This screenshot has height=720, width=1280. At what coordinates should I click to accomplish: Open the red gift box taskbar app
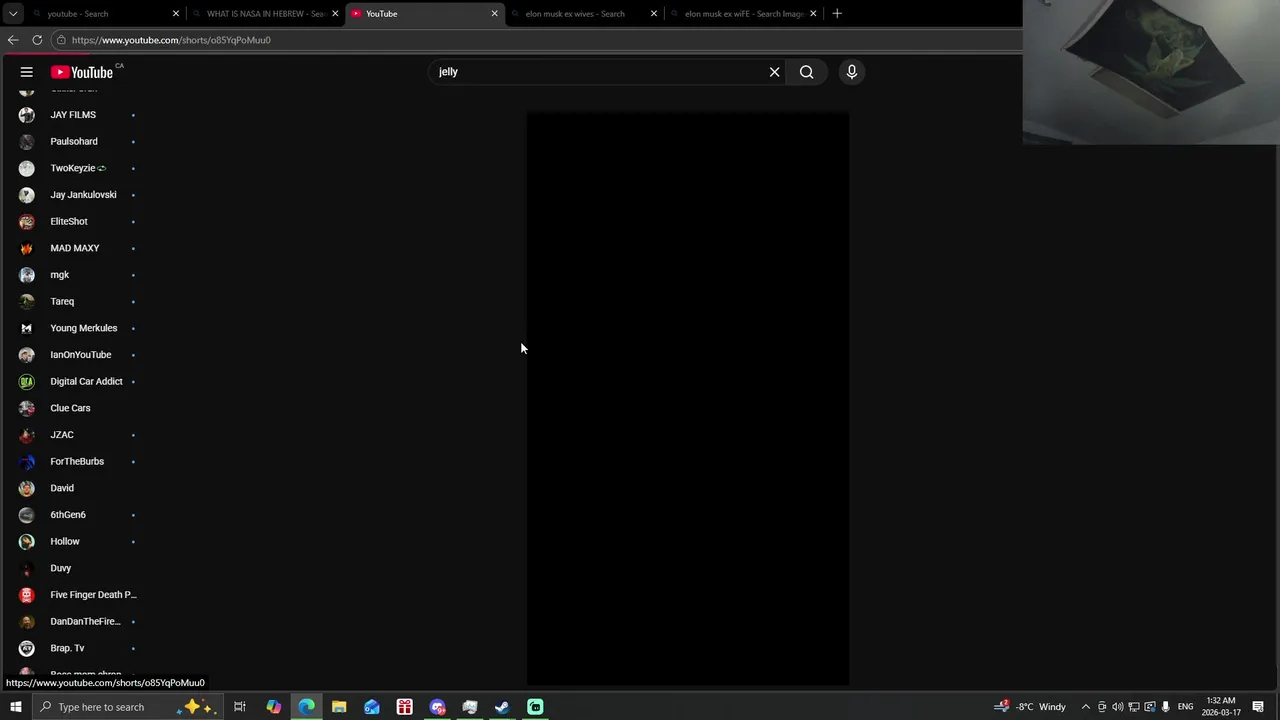(x=405, y=707)
